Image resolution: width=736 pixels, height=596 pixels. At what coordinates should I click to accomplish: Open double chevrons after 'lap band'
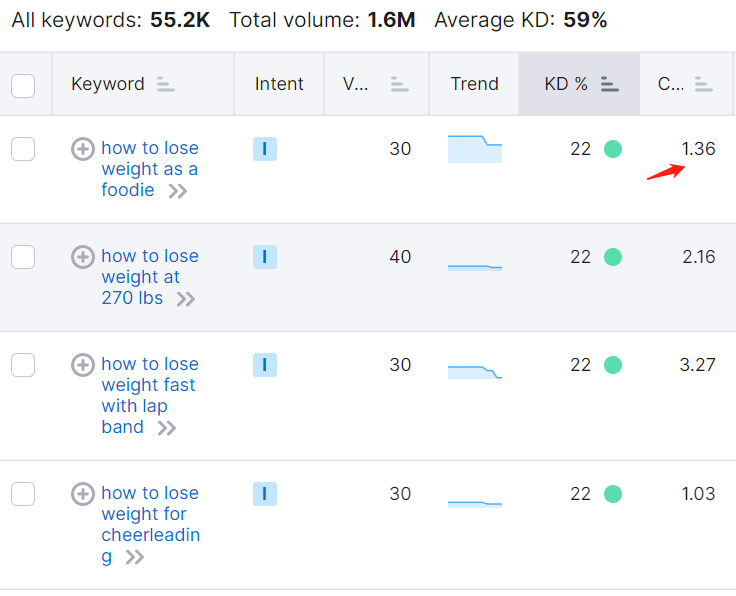(x=166, y=428)
